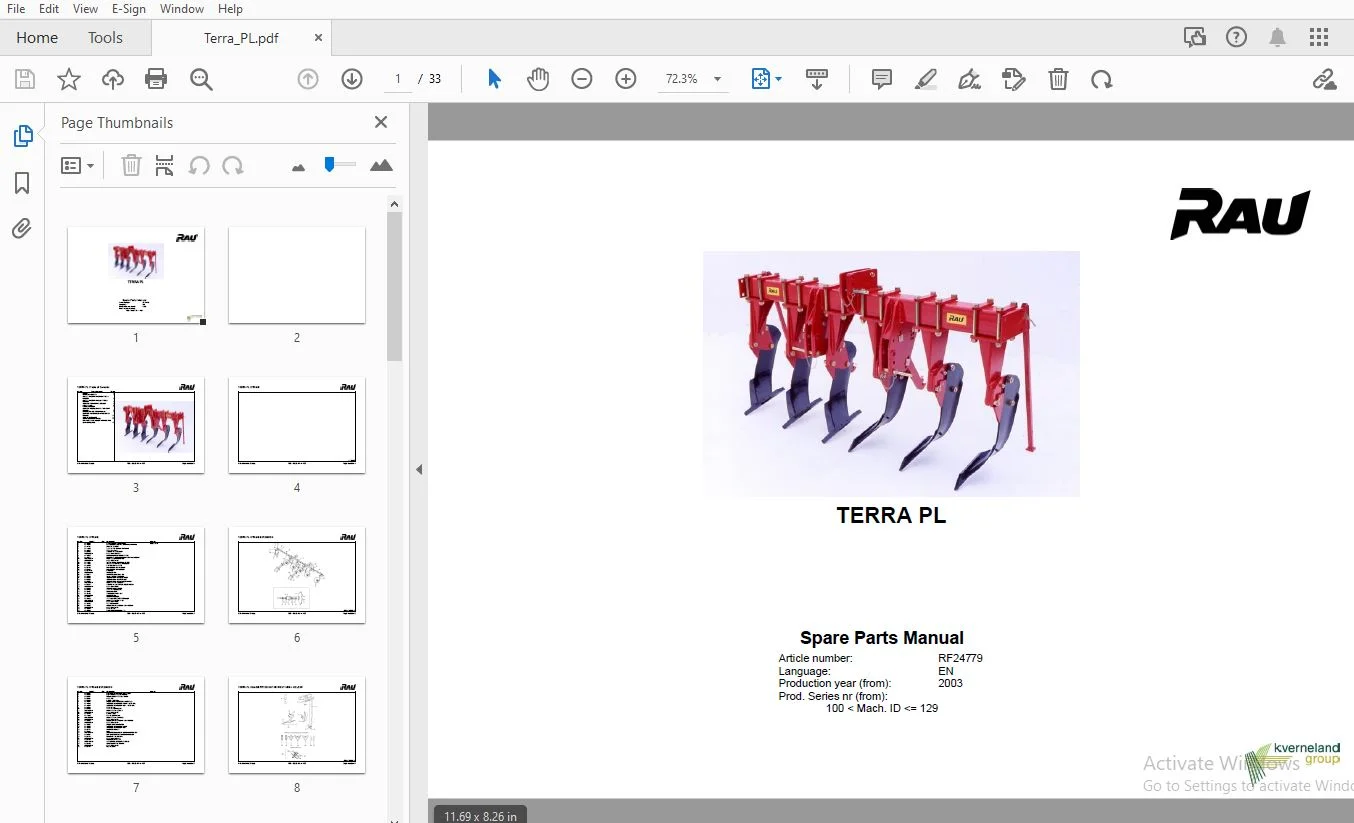This screenshot has height=823, width=1354.
Task: Select the page 6 thumbnail
Action: pos(297,575)
